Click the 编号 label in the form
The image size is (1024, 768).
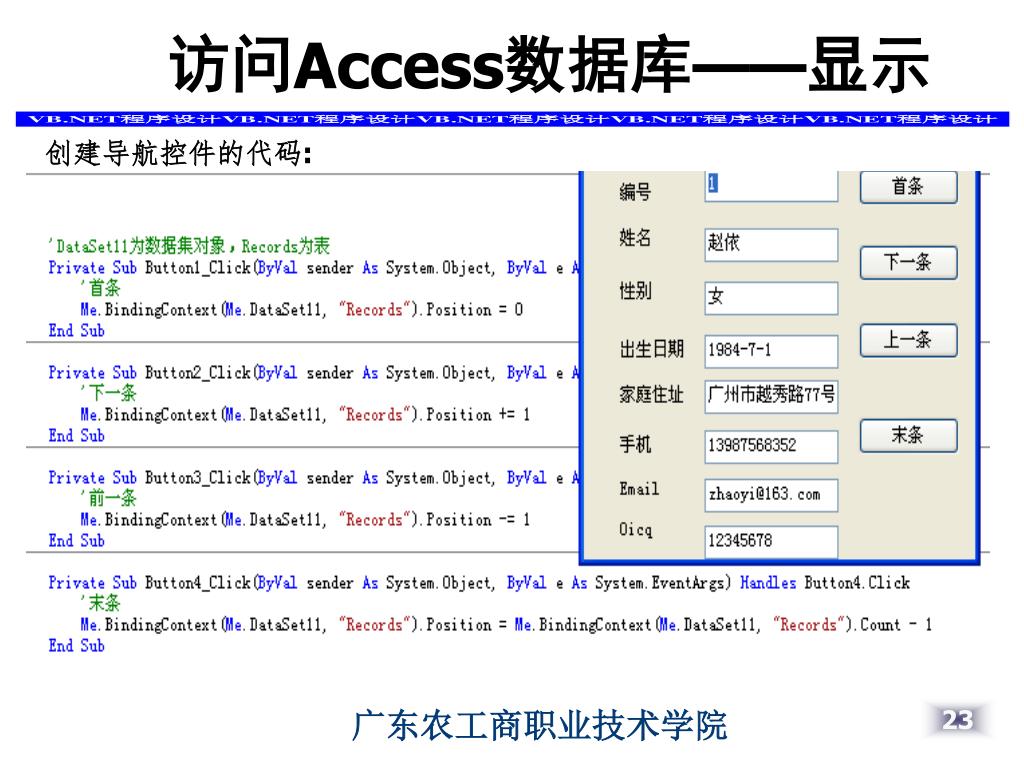635,192
